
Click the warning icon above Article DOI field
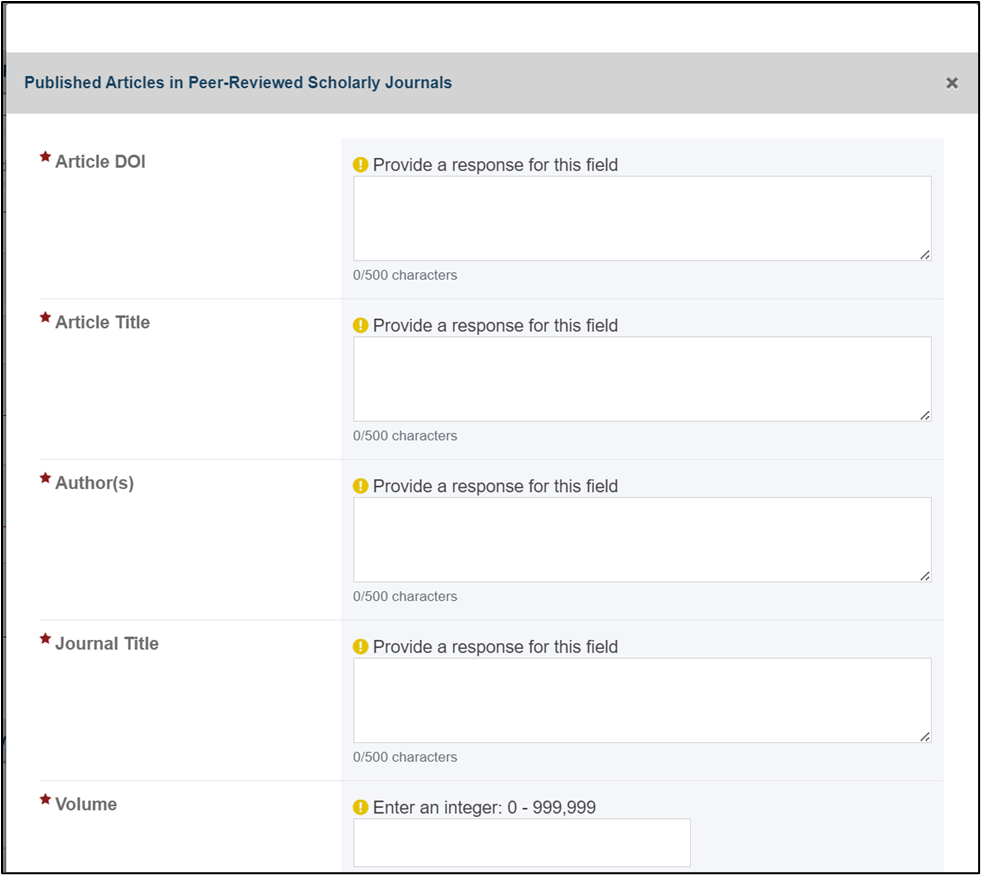(x=360, y=164)
